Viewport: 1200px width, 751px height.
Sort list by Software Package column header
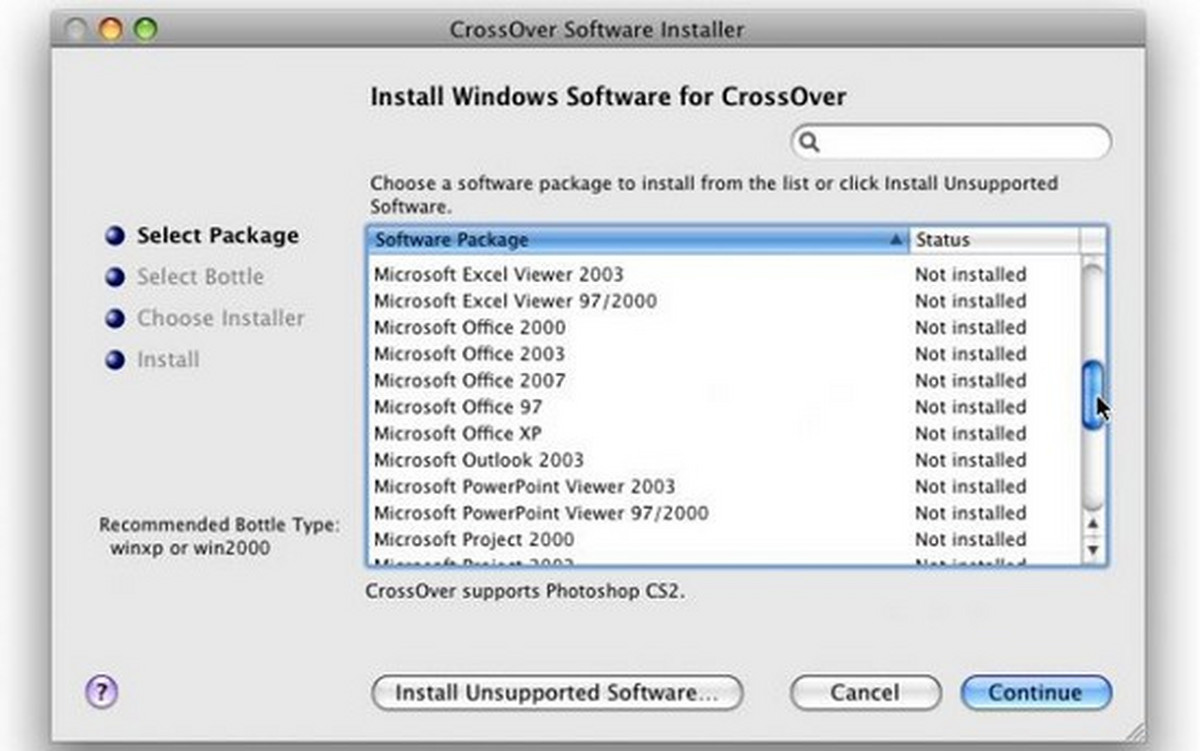637,240
